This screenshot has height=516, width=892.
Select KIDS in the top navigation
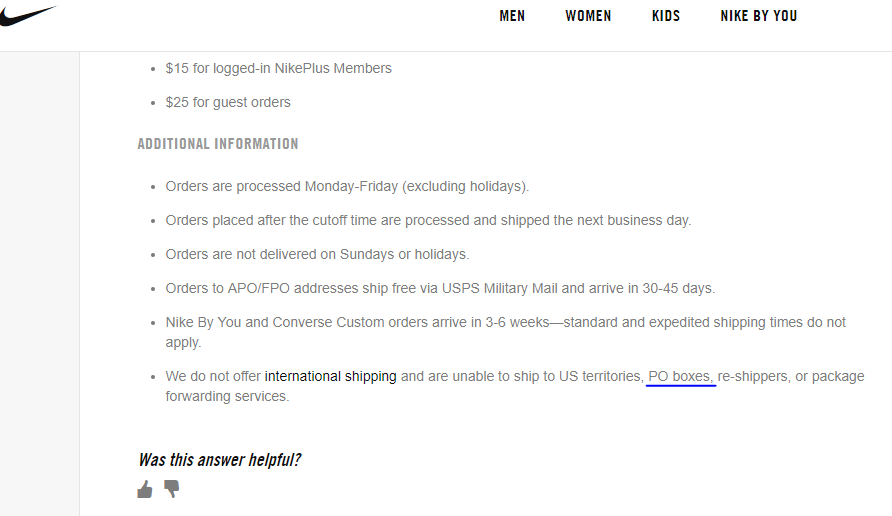[666, 16]
